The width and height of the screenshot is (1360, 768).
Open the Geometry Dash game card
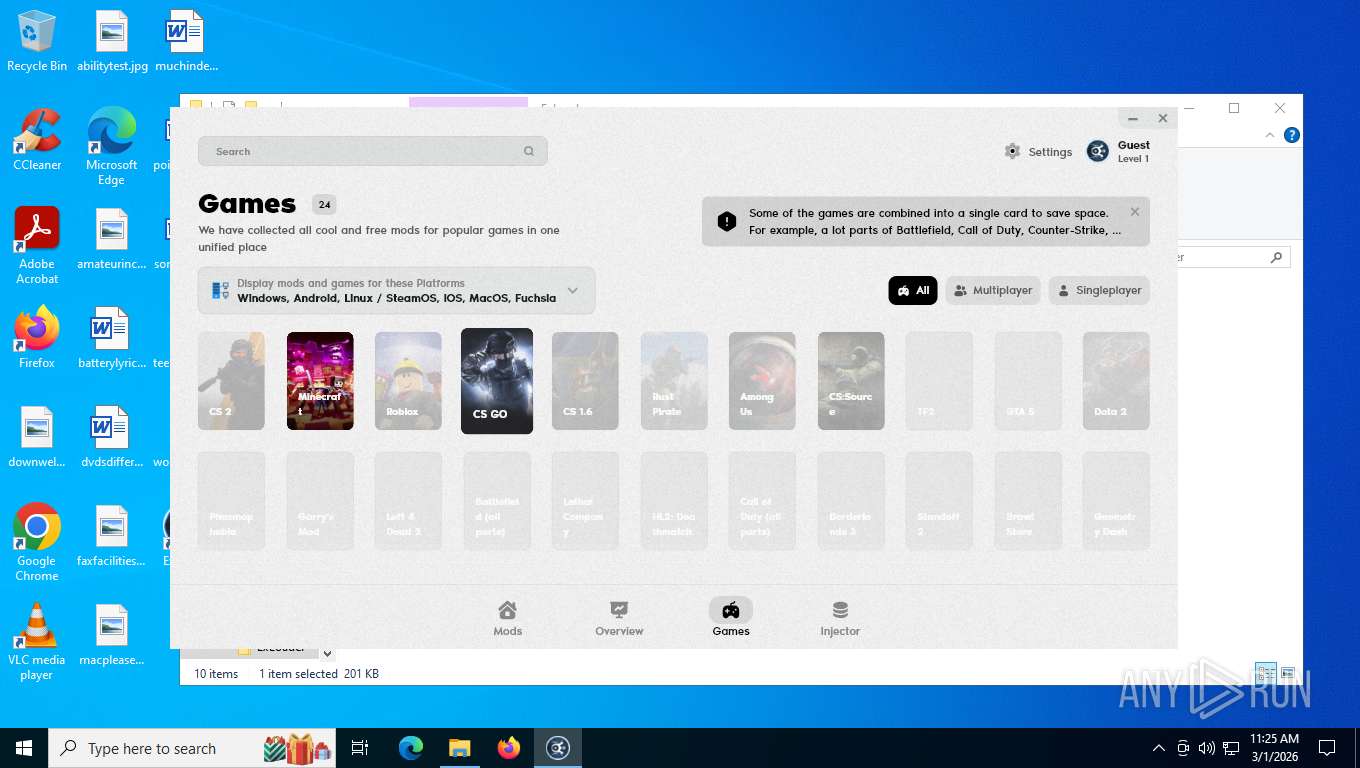pyautogui.click(x=1116, y=501)
